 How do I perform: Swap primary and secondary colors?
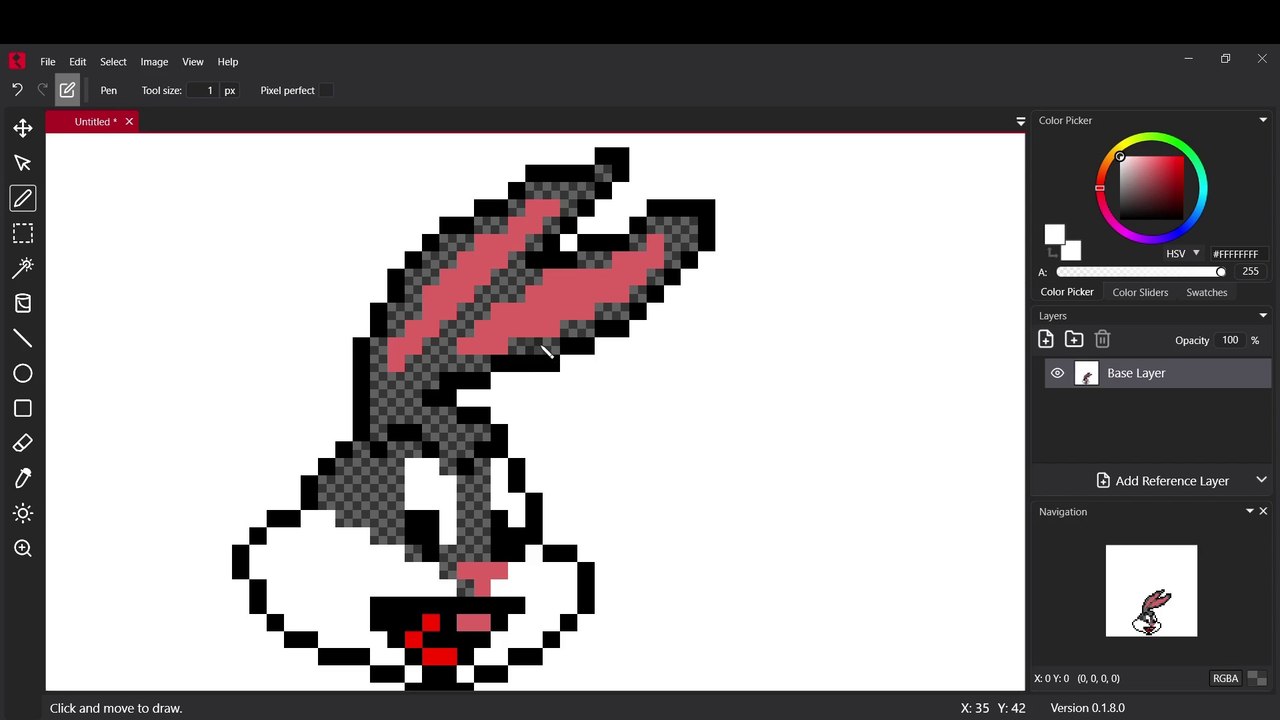[x=1052, y=252]
